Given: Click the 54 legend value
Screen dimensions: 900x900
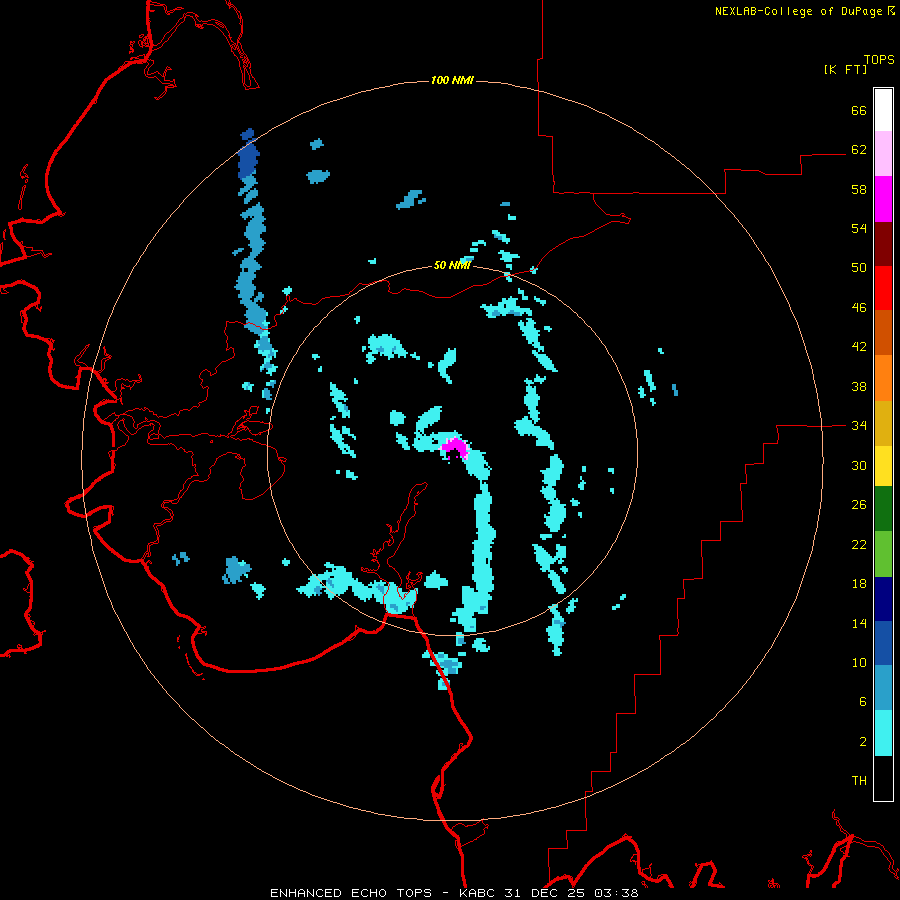Looking at the screenshot, I should pos(859,228).
